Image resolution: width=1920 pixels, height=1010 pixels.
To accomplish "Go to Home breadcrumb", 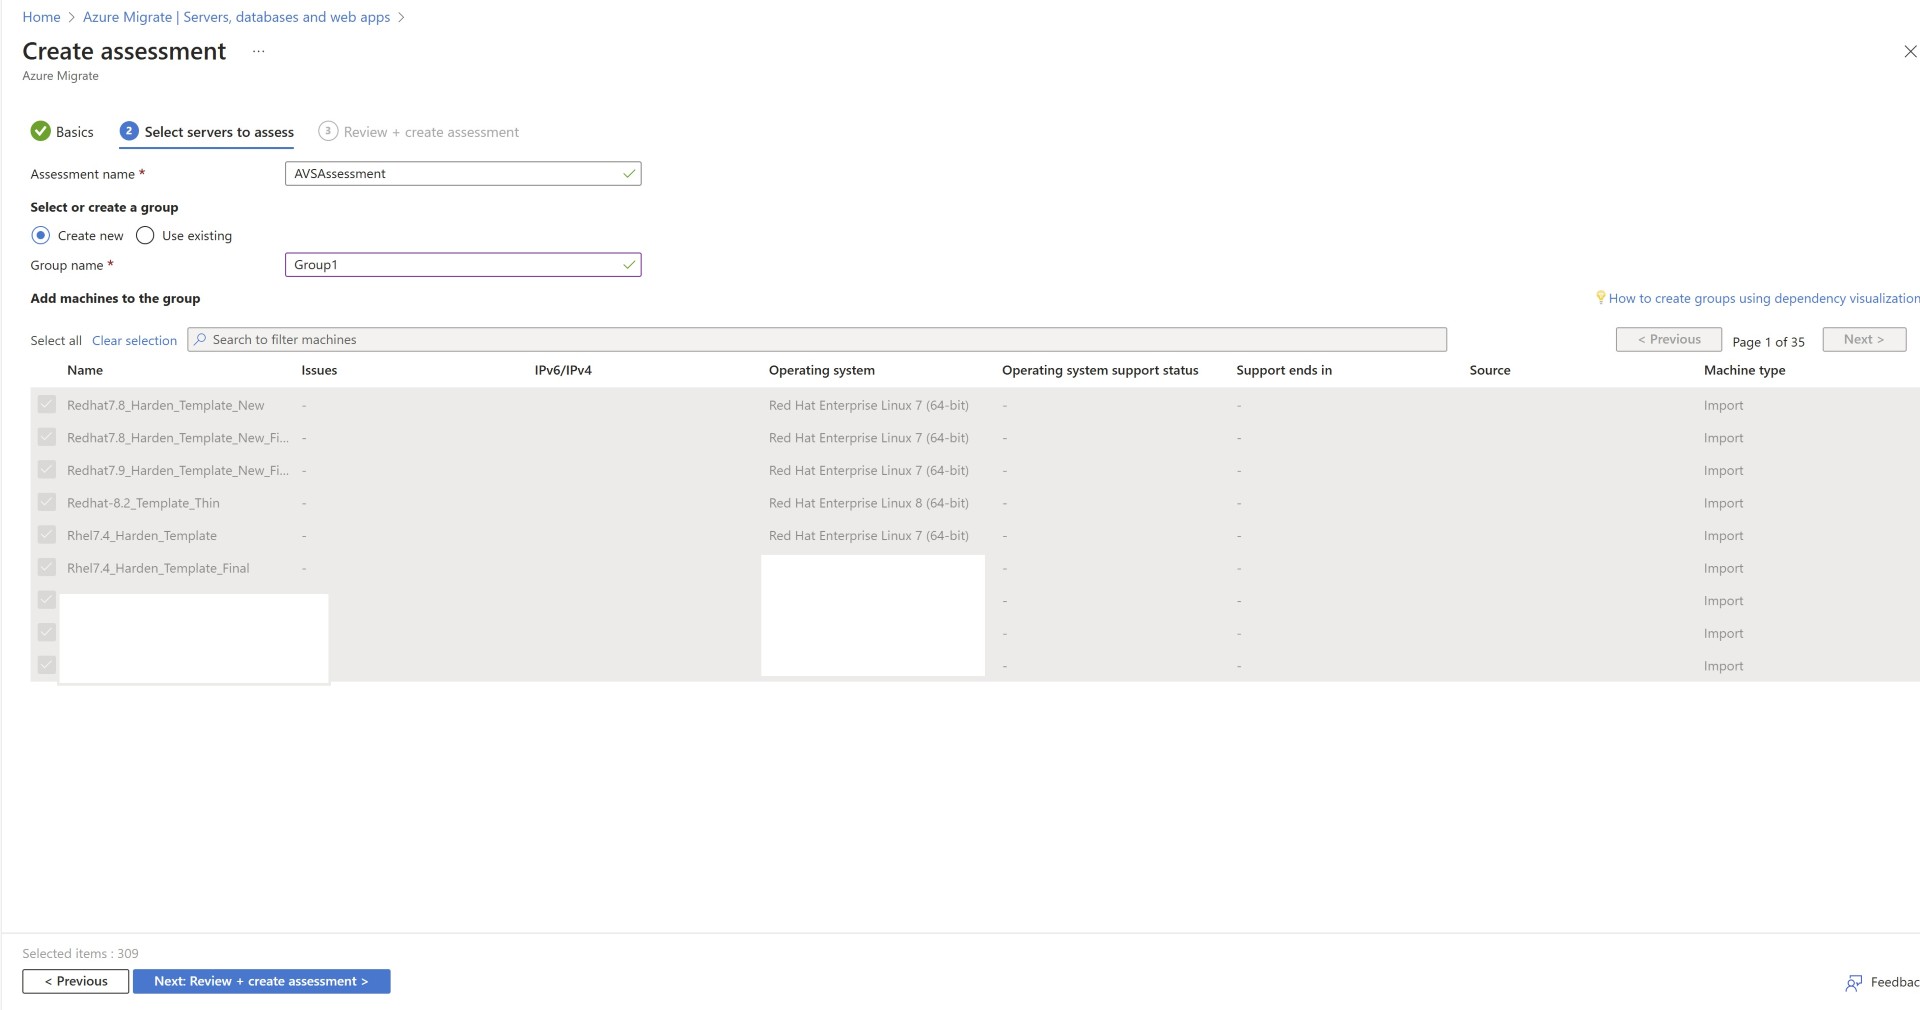I will tap(41, 17).
